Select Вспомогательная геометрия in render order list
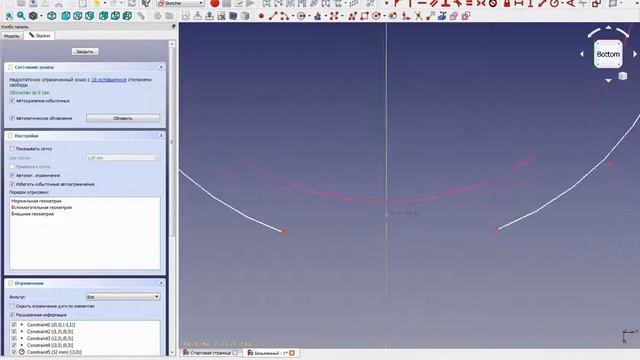The height and width of the screenshot is (360, 640). (x=41, y=207)
